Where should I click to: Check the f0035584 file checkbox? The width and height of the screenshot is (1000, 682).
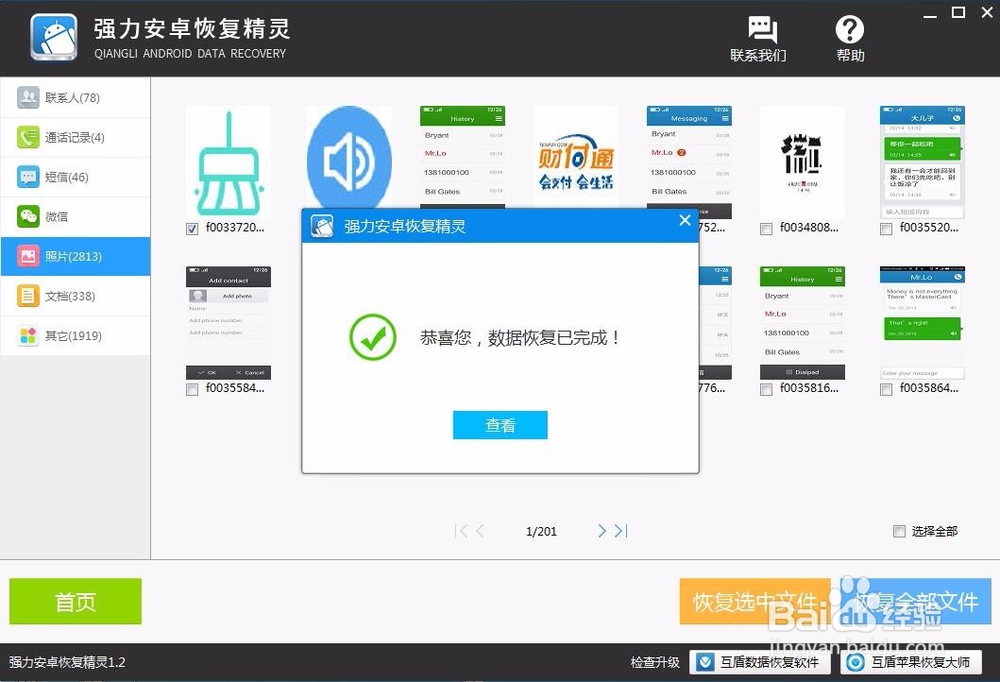(x=191, y=389)
